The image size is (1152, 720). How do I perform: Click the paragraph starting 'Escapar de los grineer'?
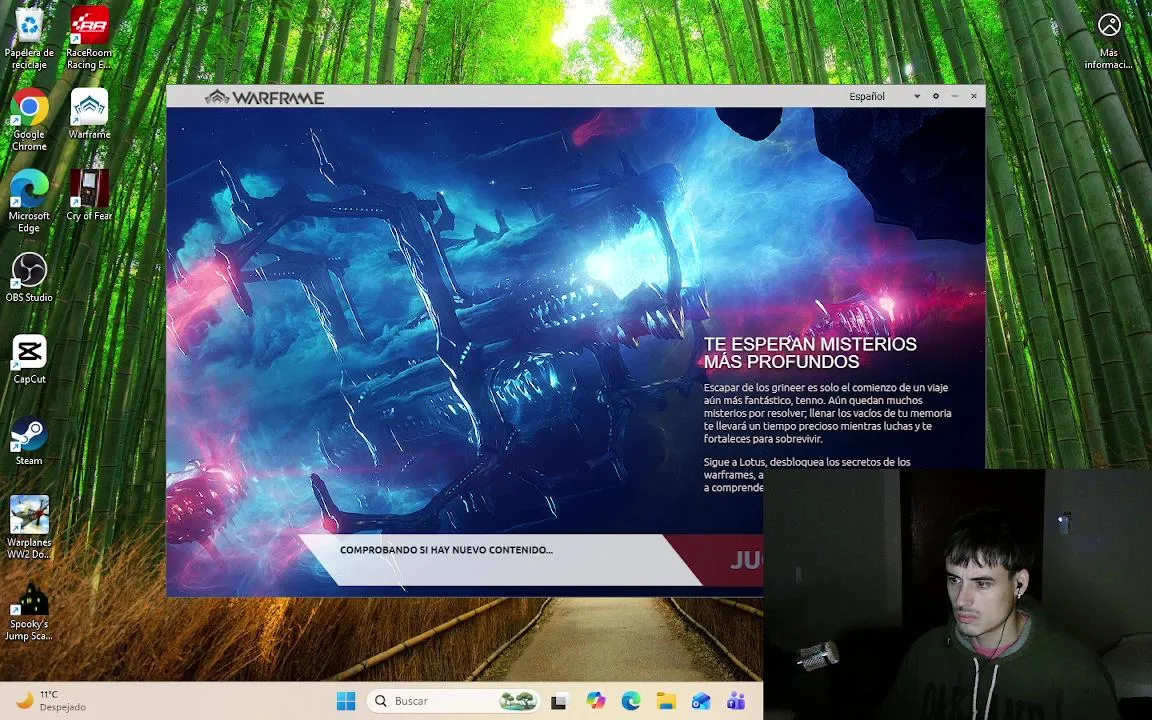(827, 413)
